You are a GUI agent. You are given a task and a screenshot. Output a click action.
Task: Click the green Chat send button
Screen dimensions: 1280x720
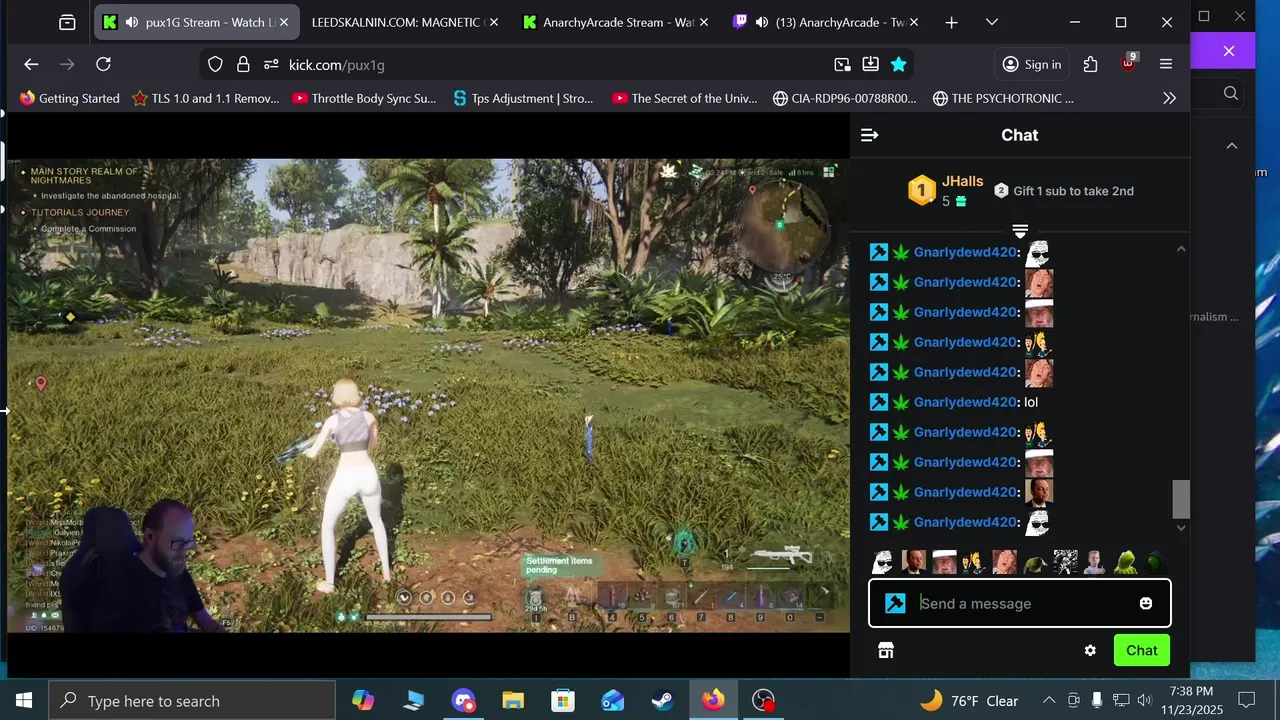coord(1141,650)
